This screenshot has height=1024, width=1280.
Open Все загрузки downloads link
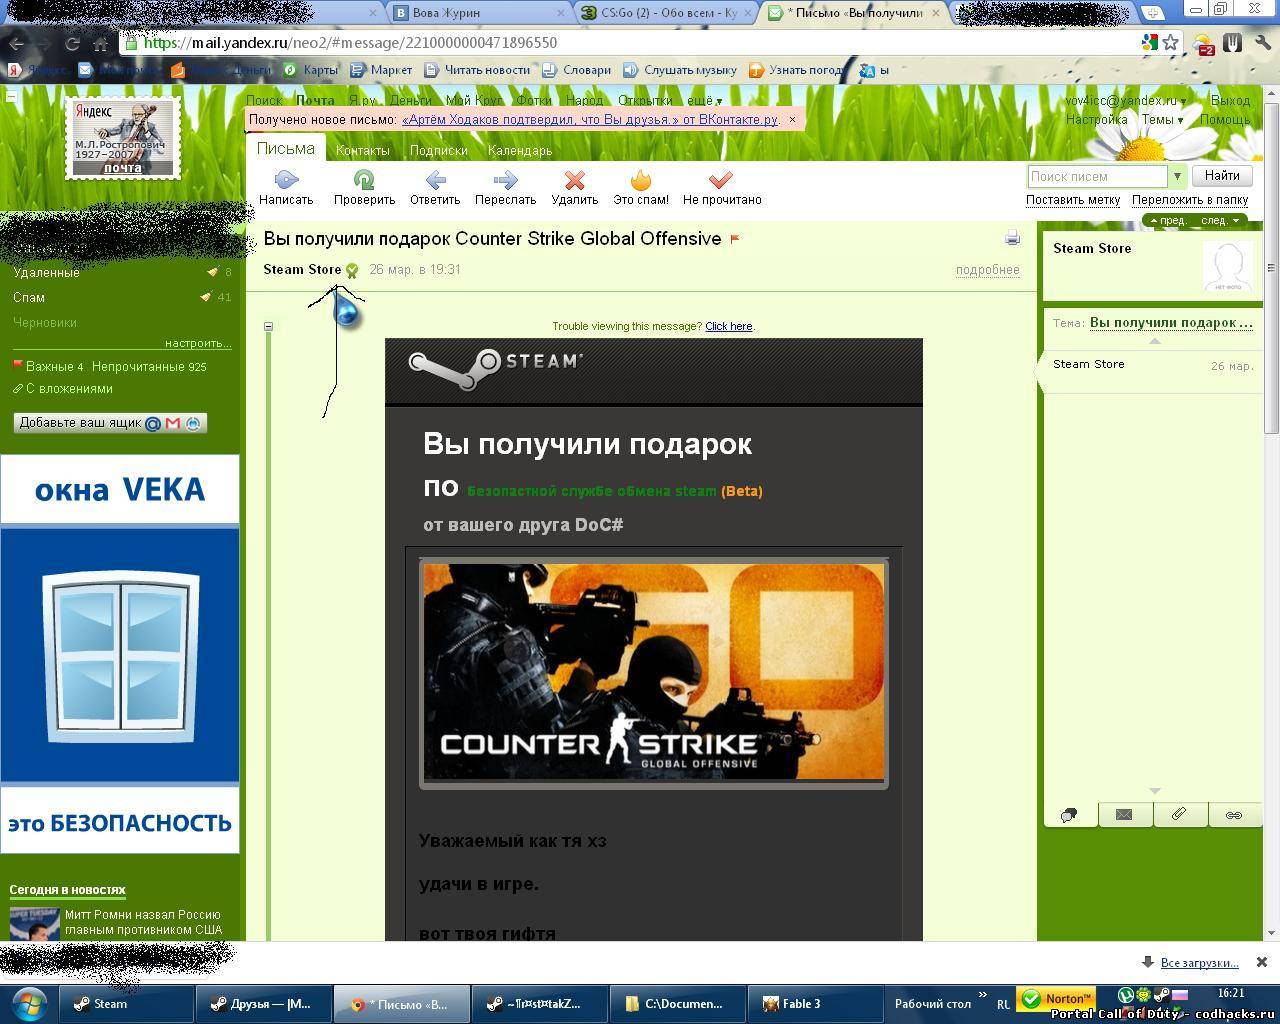(x=1199, y=963)
